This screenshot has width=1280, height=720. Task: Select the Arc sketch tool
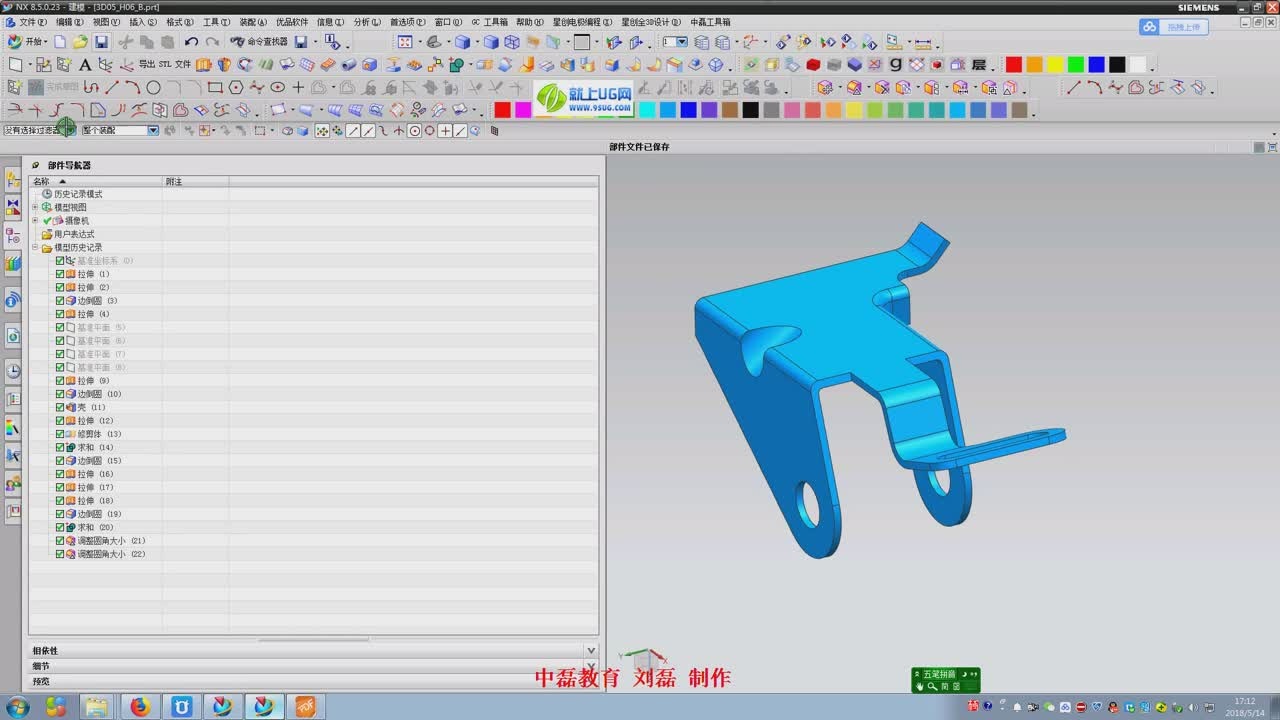click(132, 87)
